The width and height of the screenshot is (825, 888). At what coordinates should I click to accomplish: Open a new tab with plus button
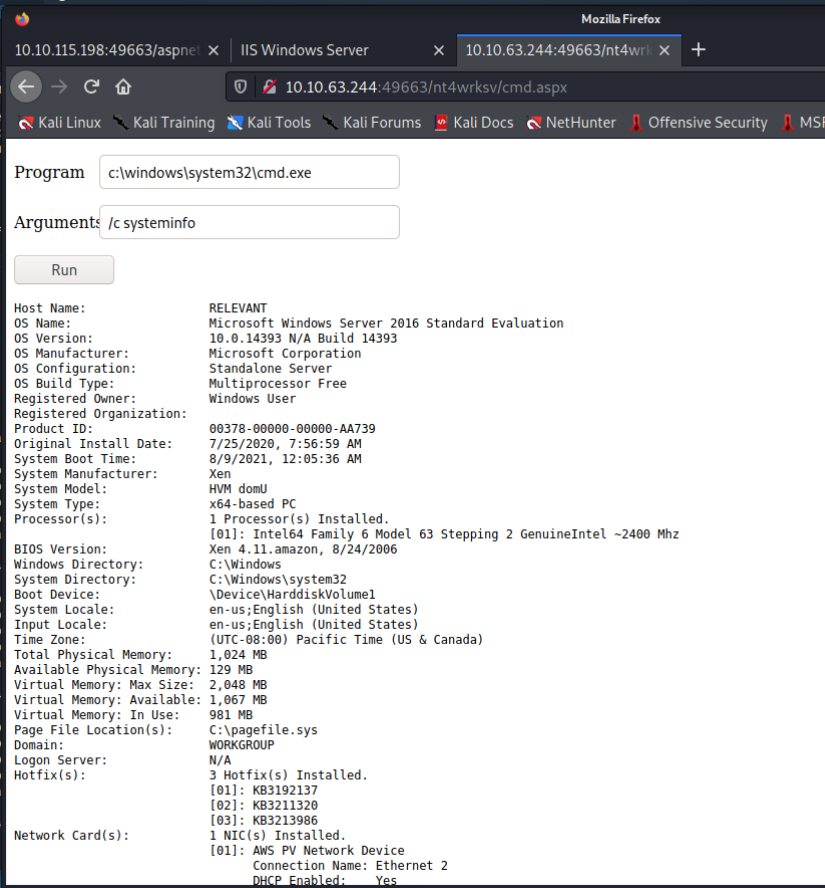(x=699, y=50)
